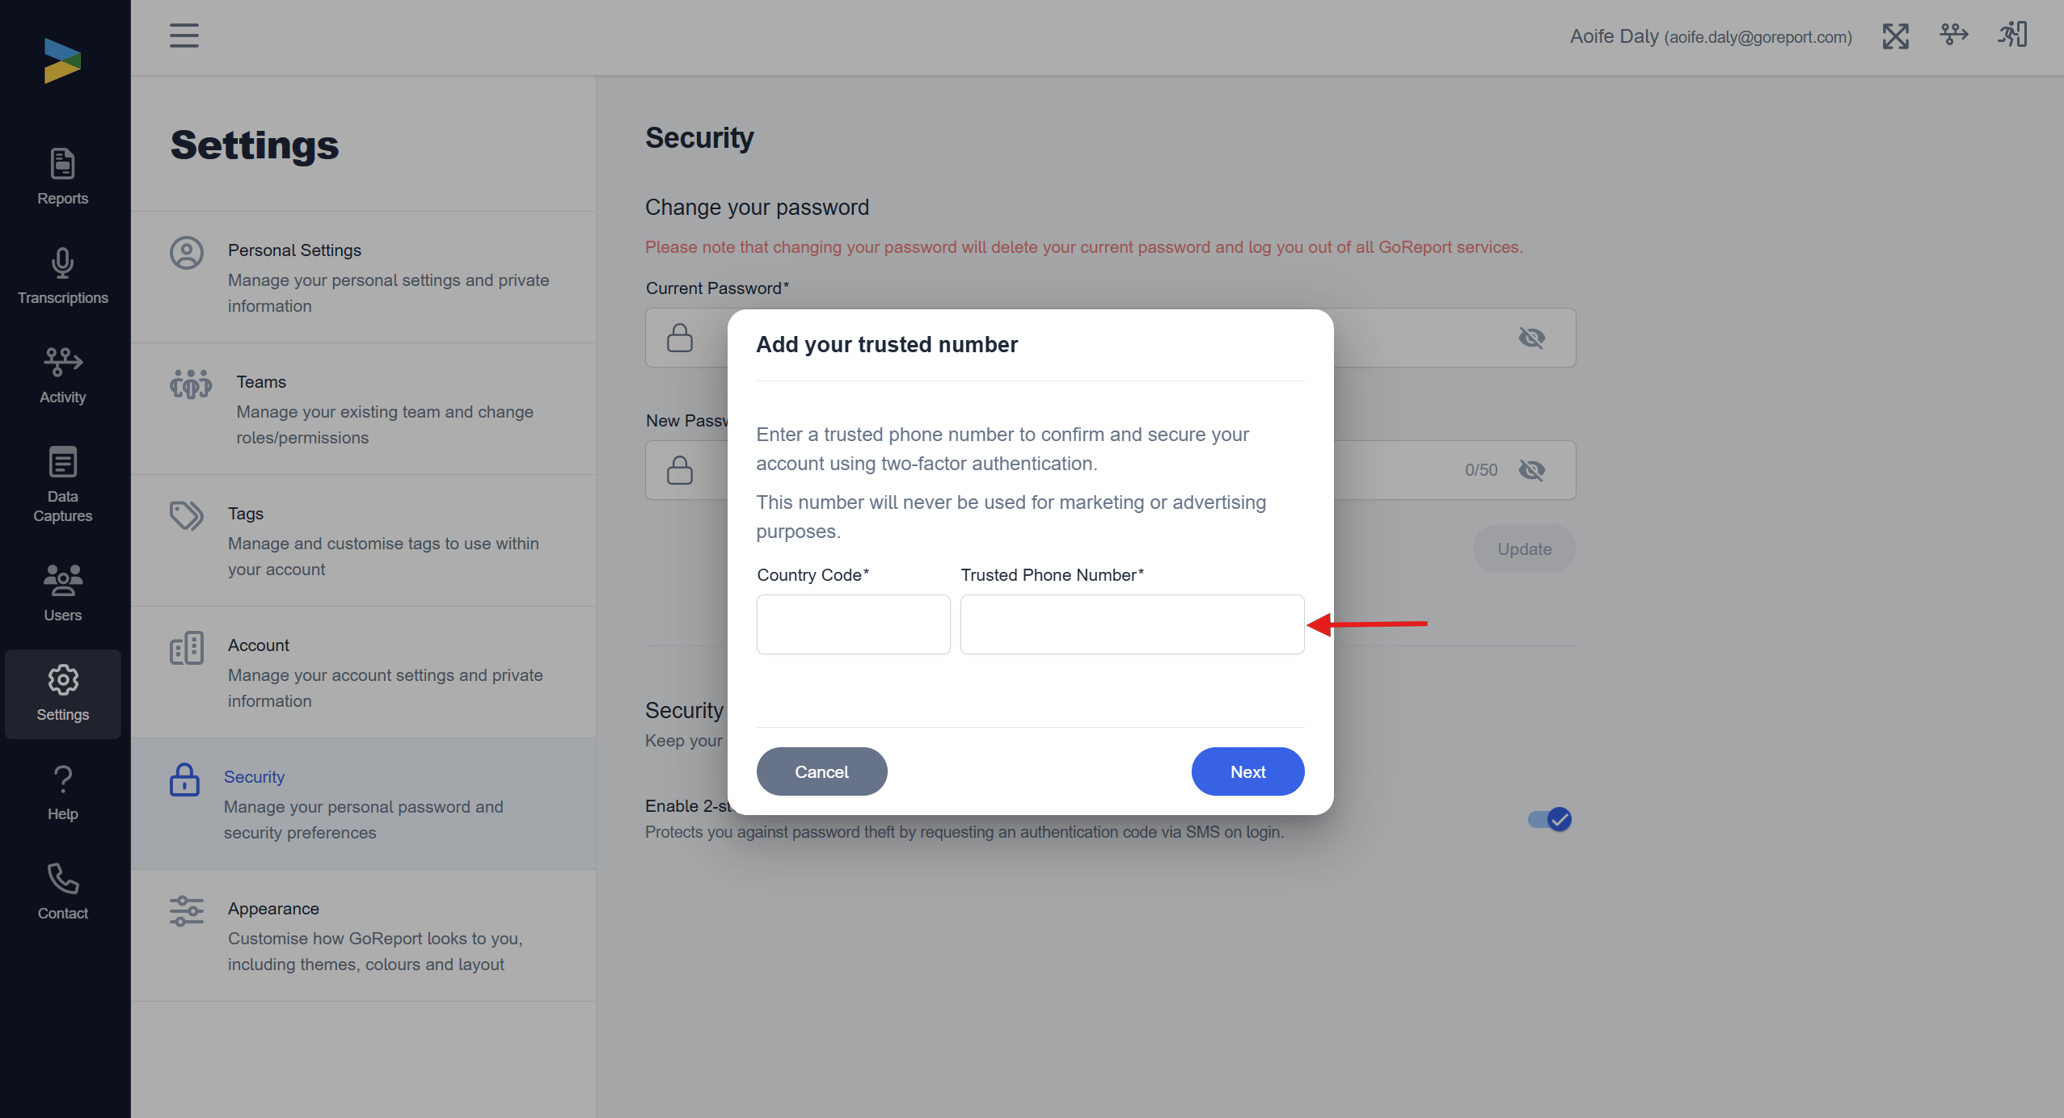Image resolution: width=2064 pixels, height=1118 pixels.
Task: Toggle the Enable 2-step verification switch
Action: point(1549,819)
